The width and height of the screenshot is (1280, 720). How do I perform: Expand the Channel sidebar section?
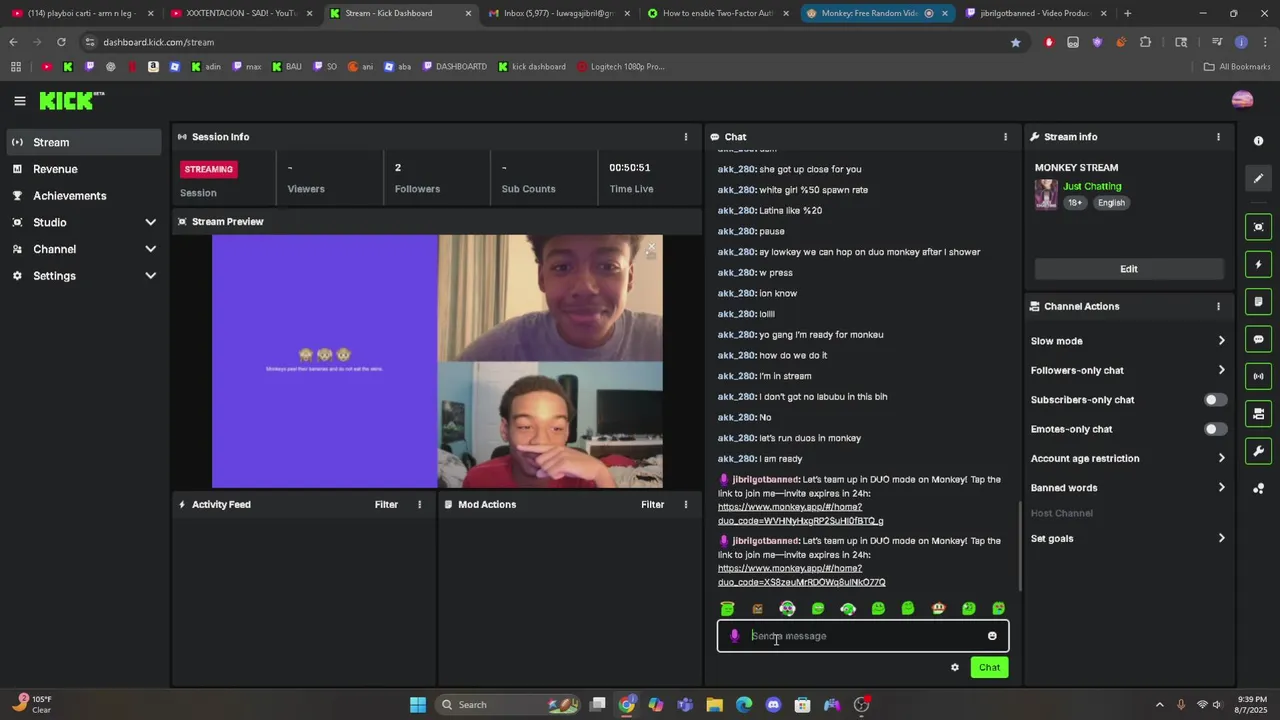(83, 249)
